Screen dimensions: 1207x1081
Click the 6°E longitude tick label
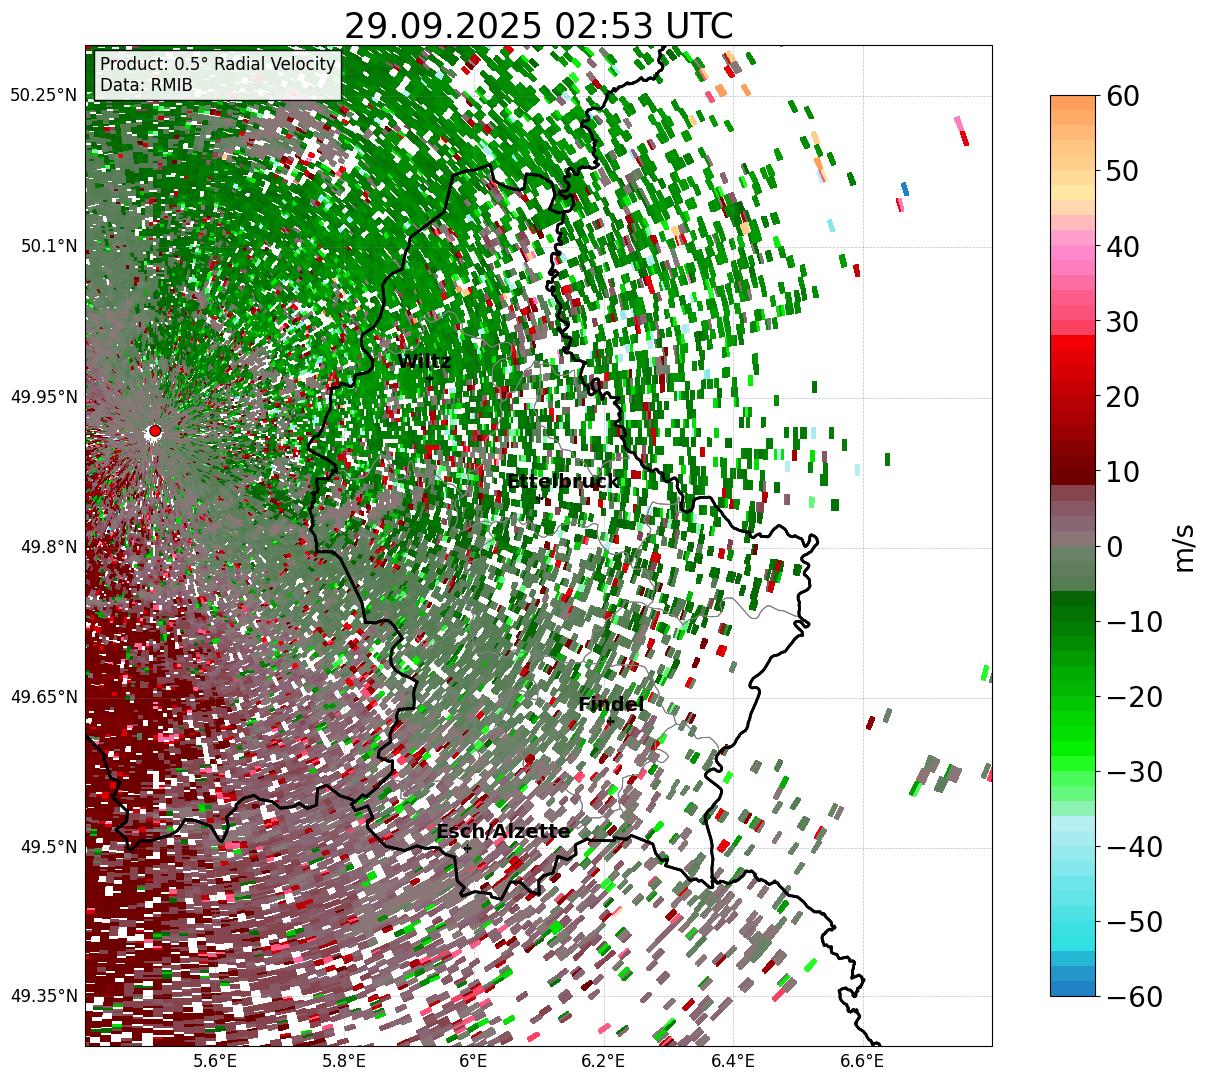tap(473, 1061)
